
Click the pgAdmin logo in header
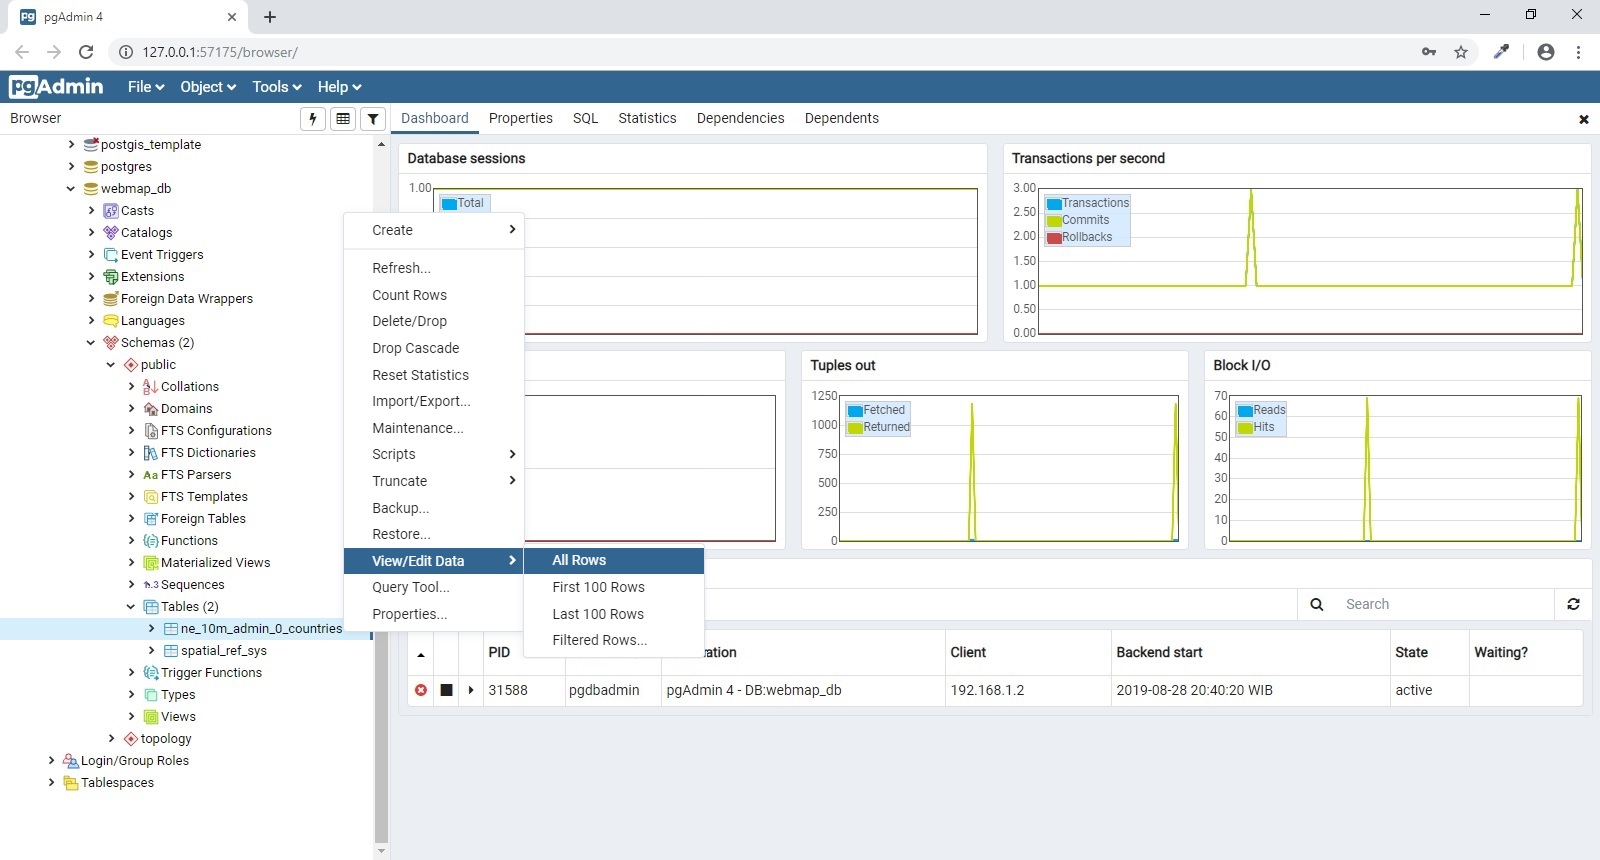56,87
